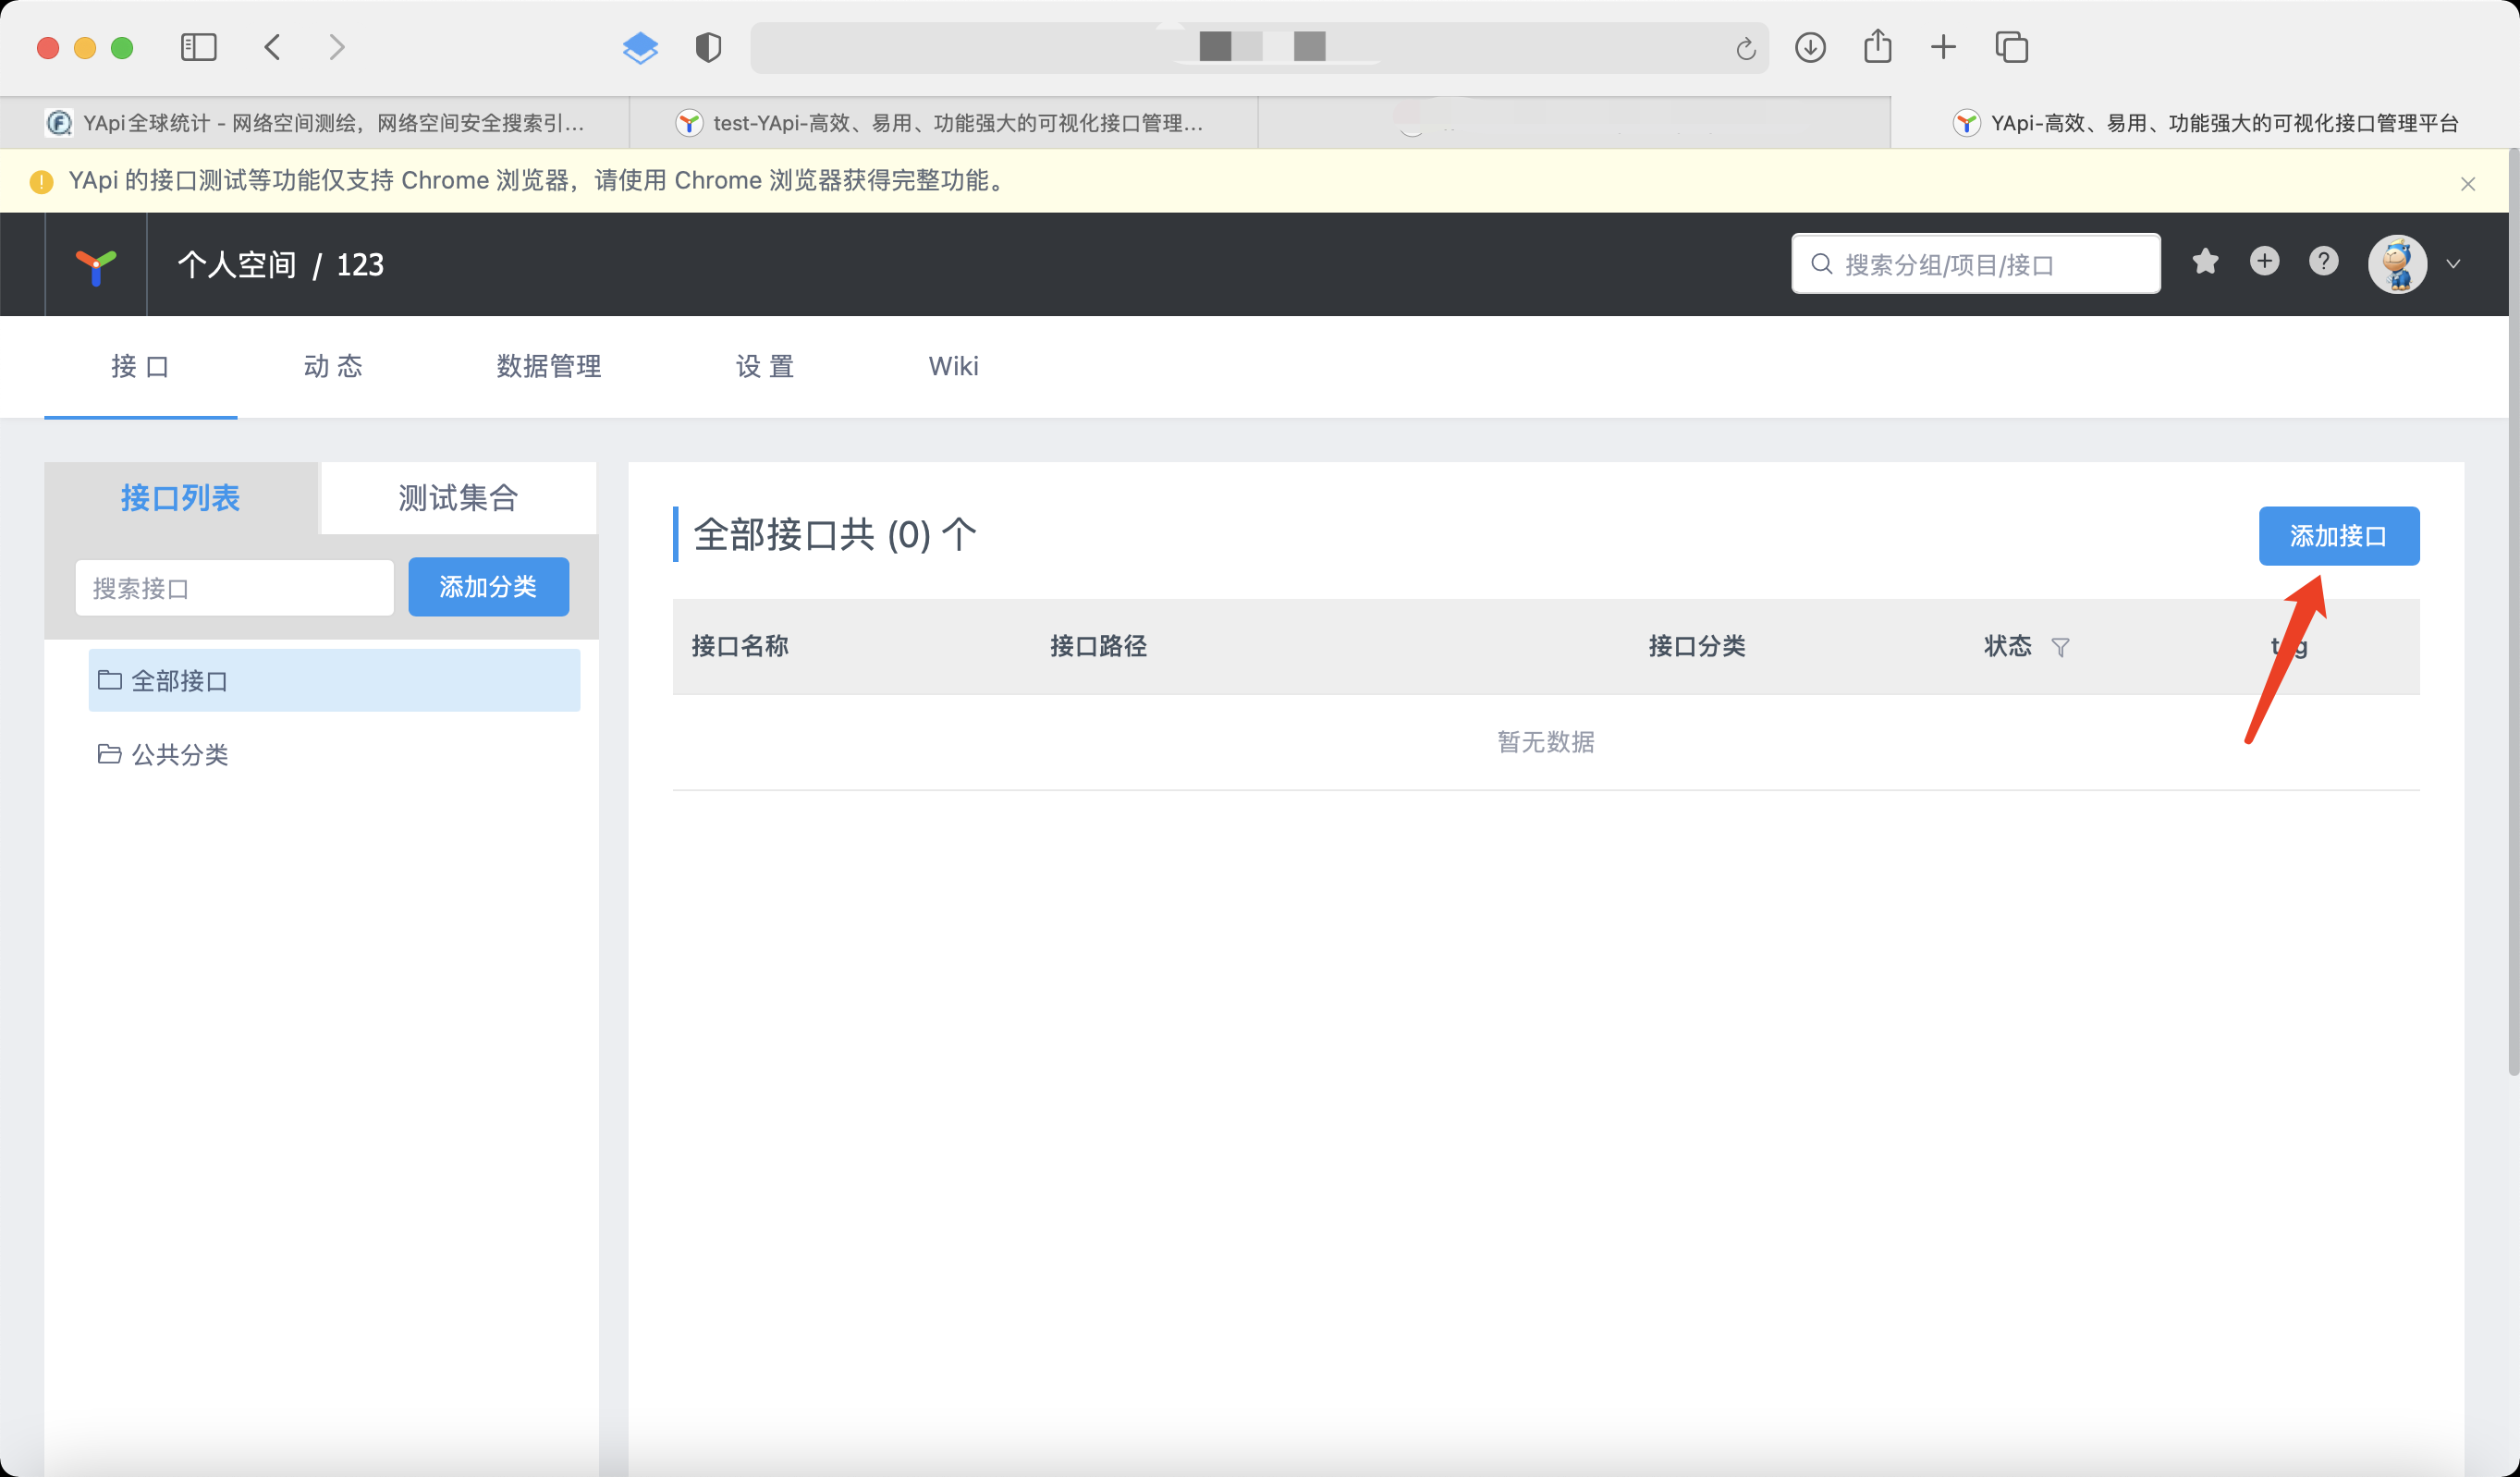This screenshot has height=1477, width=2520.
Task: Show the Safari tab overview
Action: (x=2011, y=47)
